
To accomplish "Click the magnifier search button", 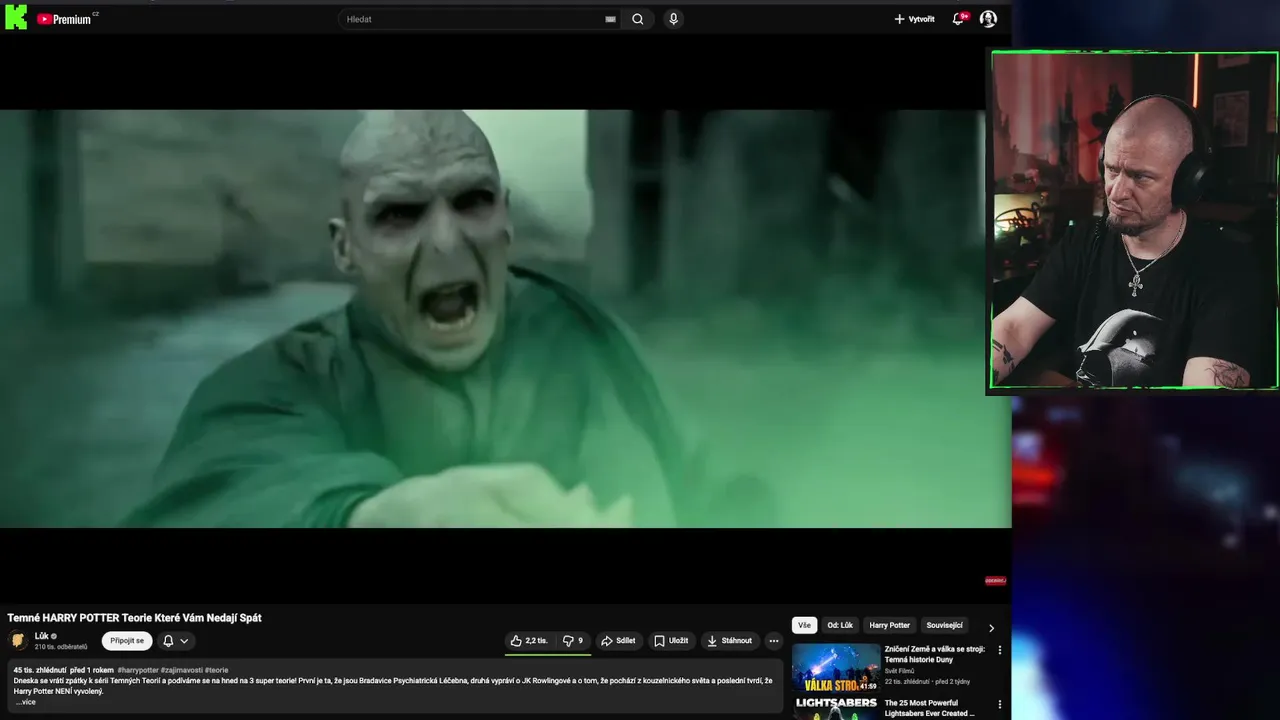I will click(638, 19).
